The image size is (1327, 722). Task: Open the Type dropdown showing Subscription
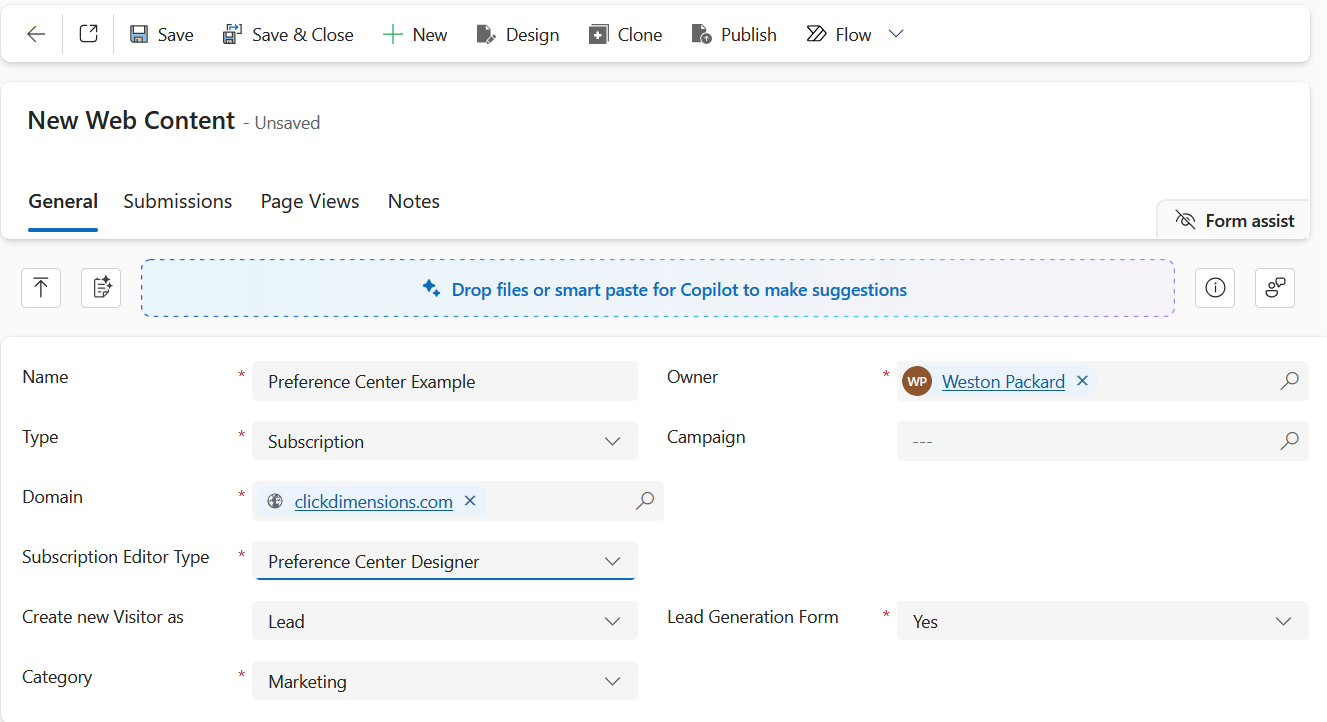(445, 441)
